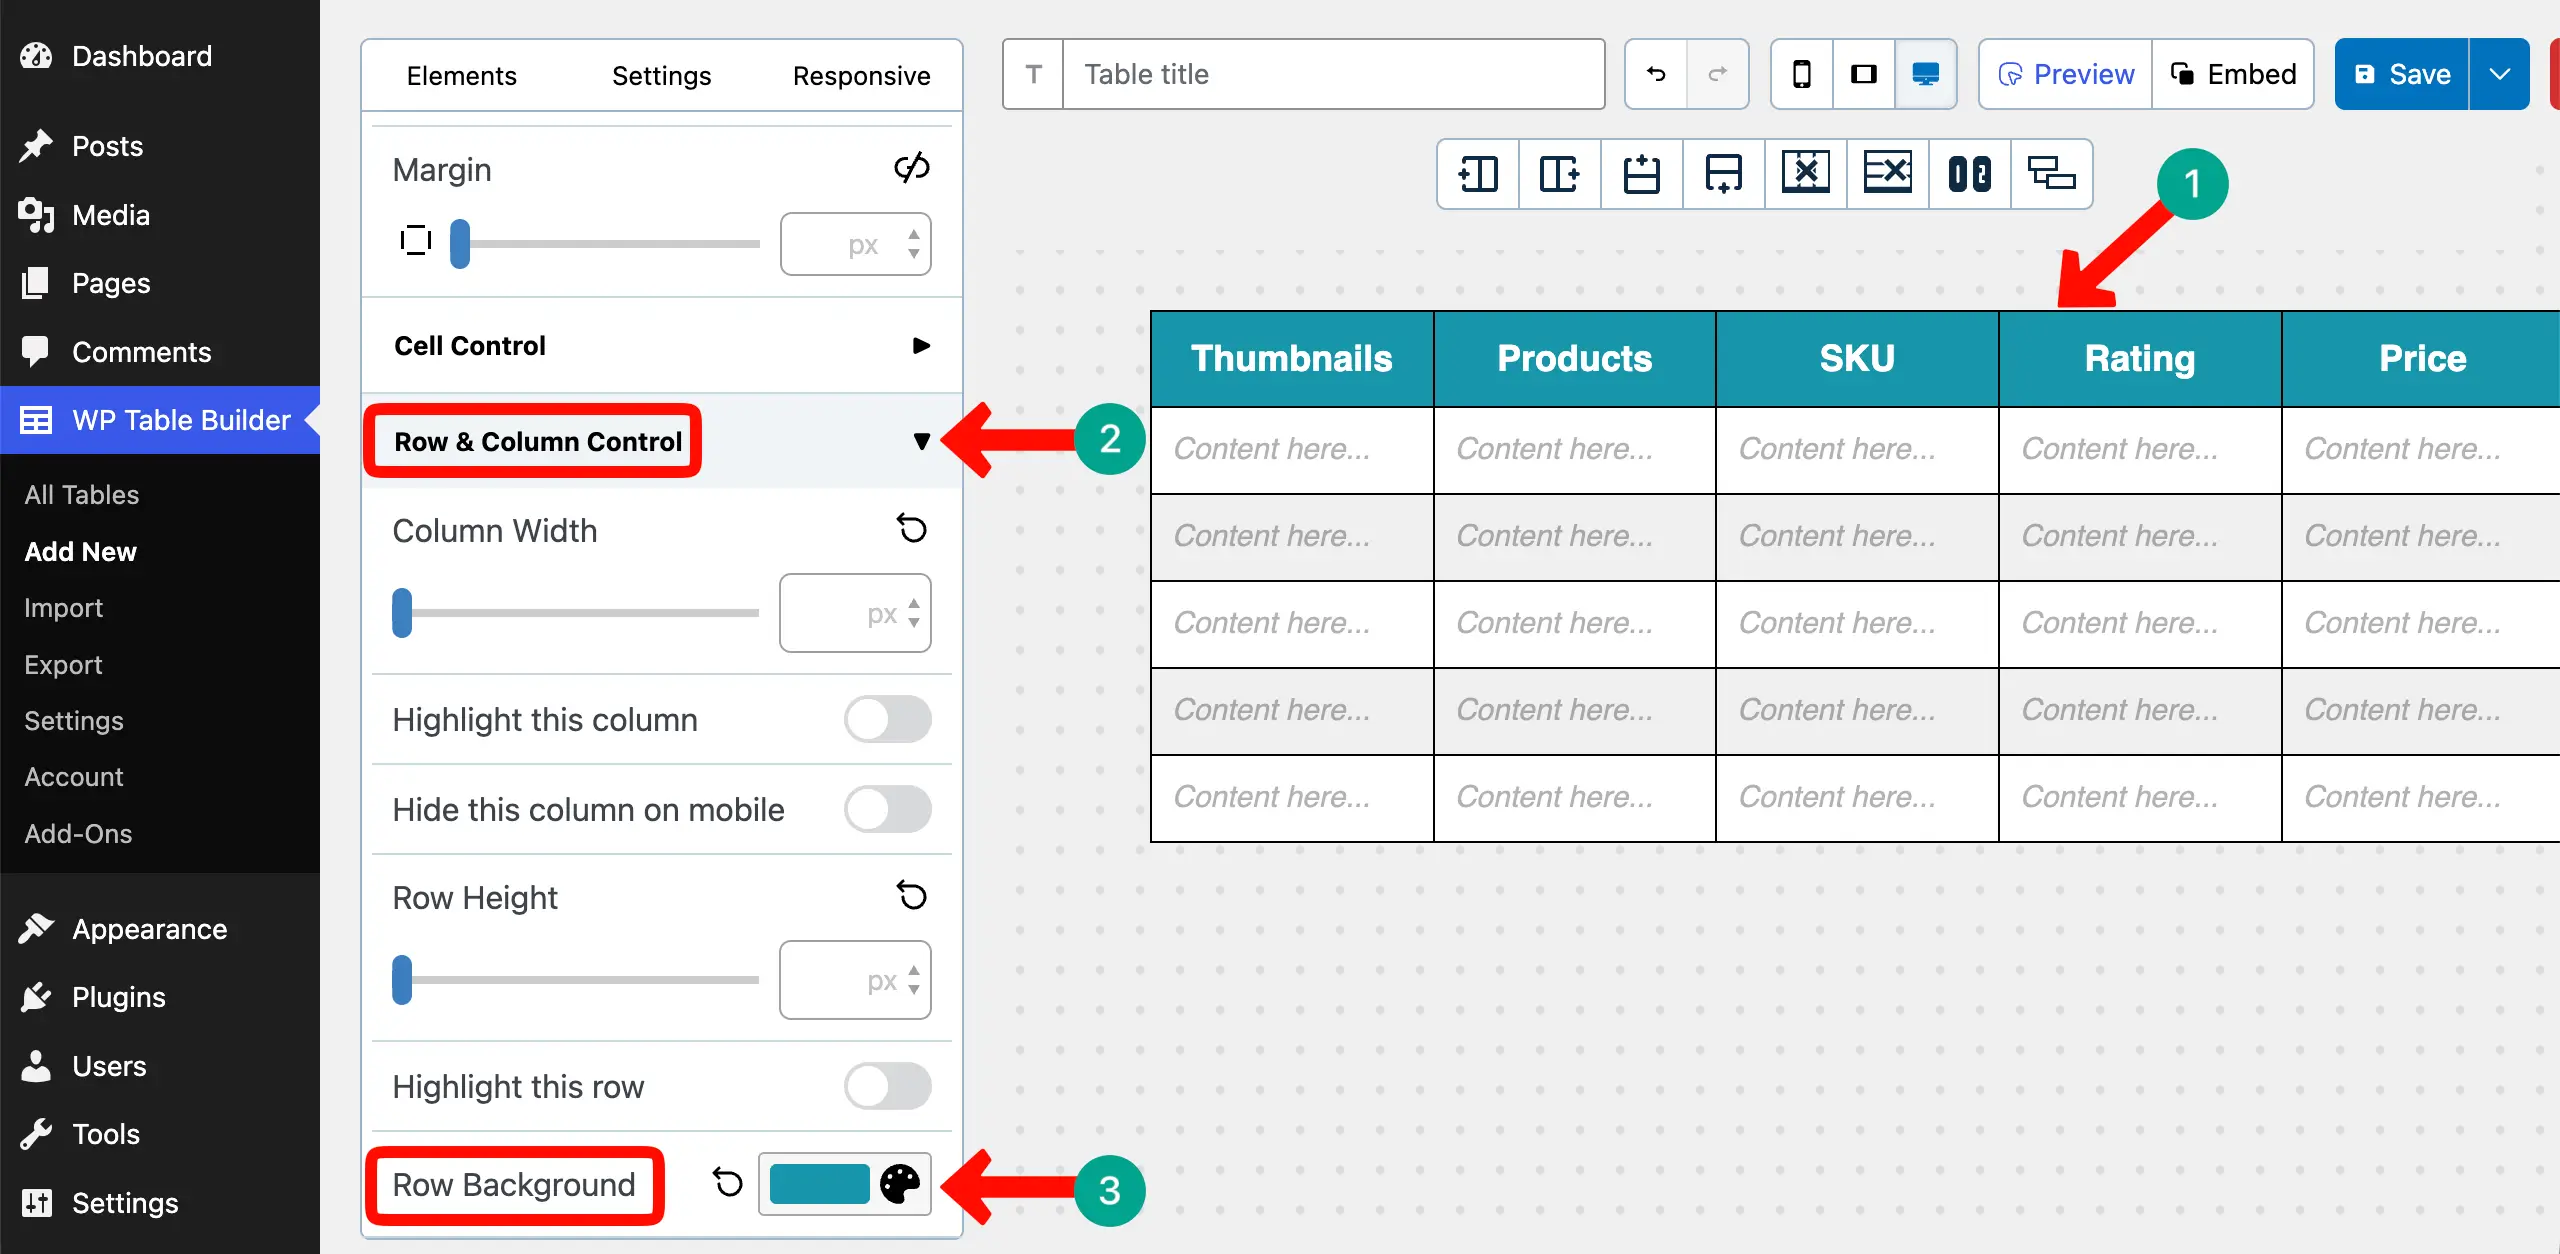Enable Highlight this column toggle
The width and height of the screenshot is (2560, 1254).
887,720
